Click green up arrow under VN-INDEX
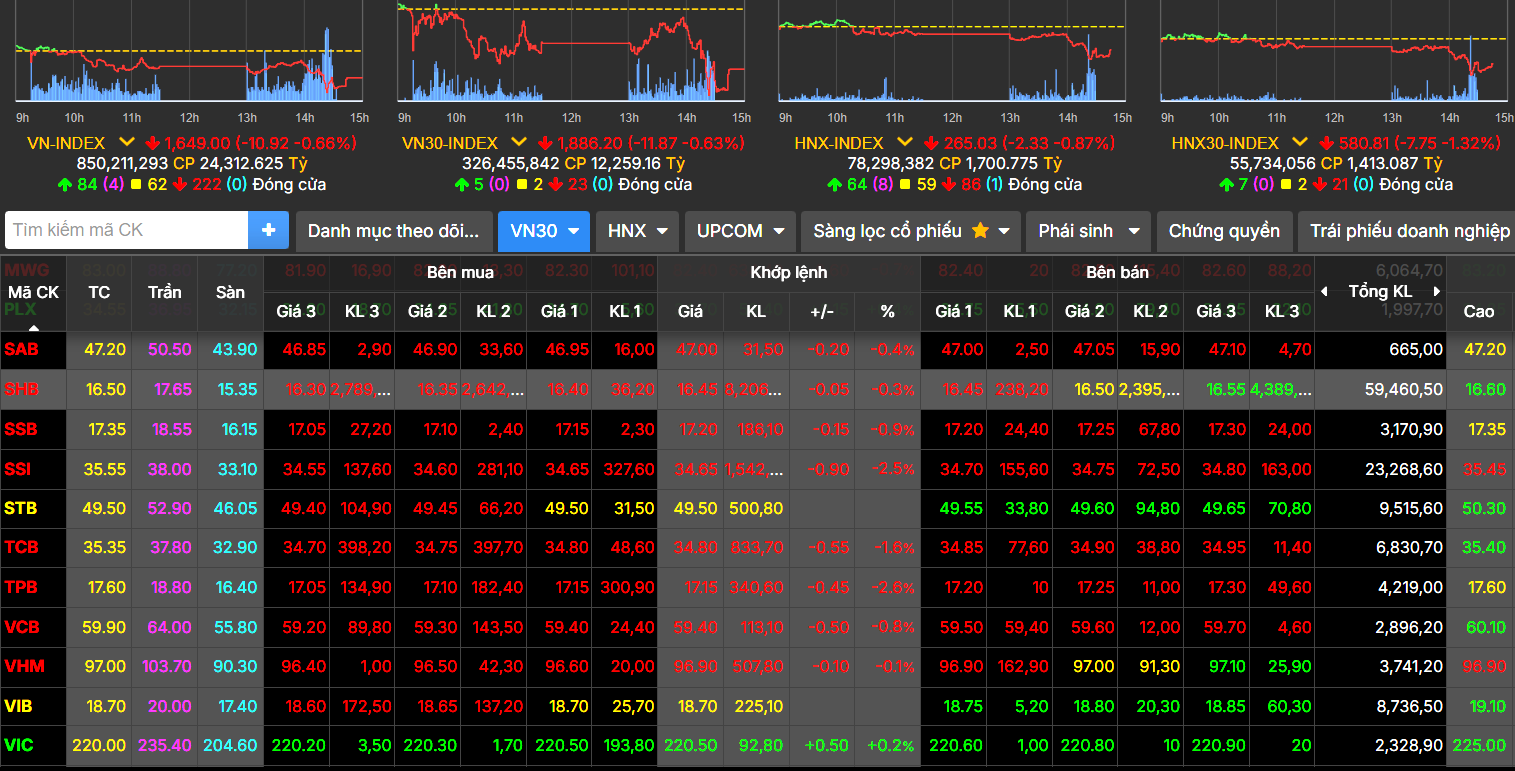Image resolution: width=1515 pixels, height=771 pixels. [x=66, y=185]
